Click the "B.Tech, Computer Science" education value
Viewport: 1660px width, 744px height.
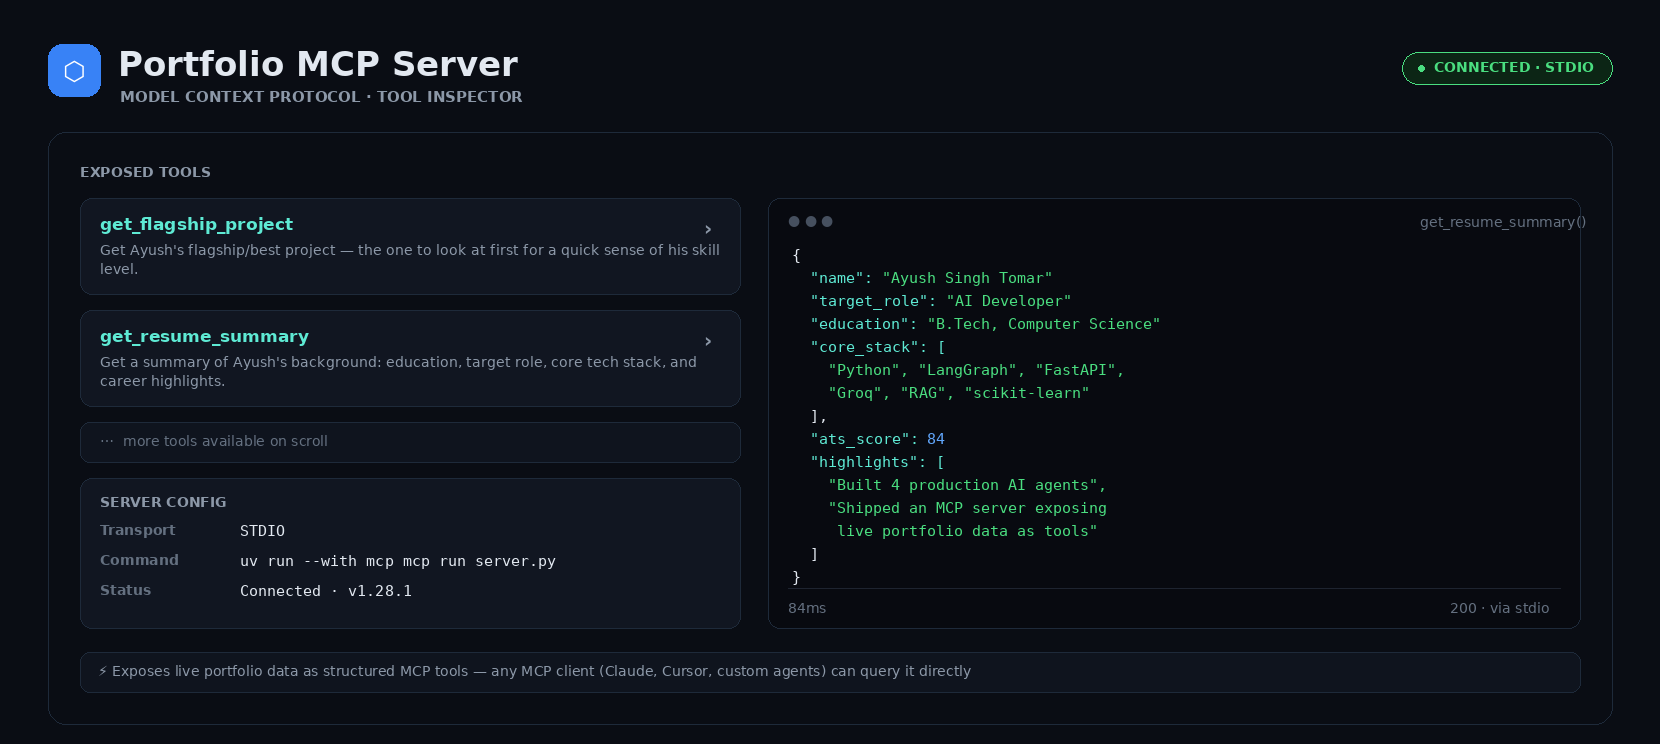[1044, 324]
